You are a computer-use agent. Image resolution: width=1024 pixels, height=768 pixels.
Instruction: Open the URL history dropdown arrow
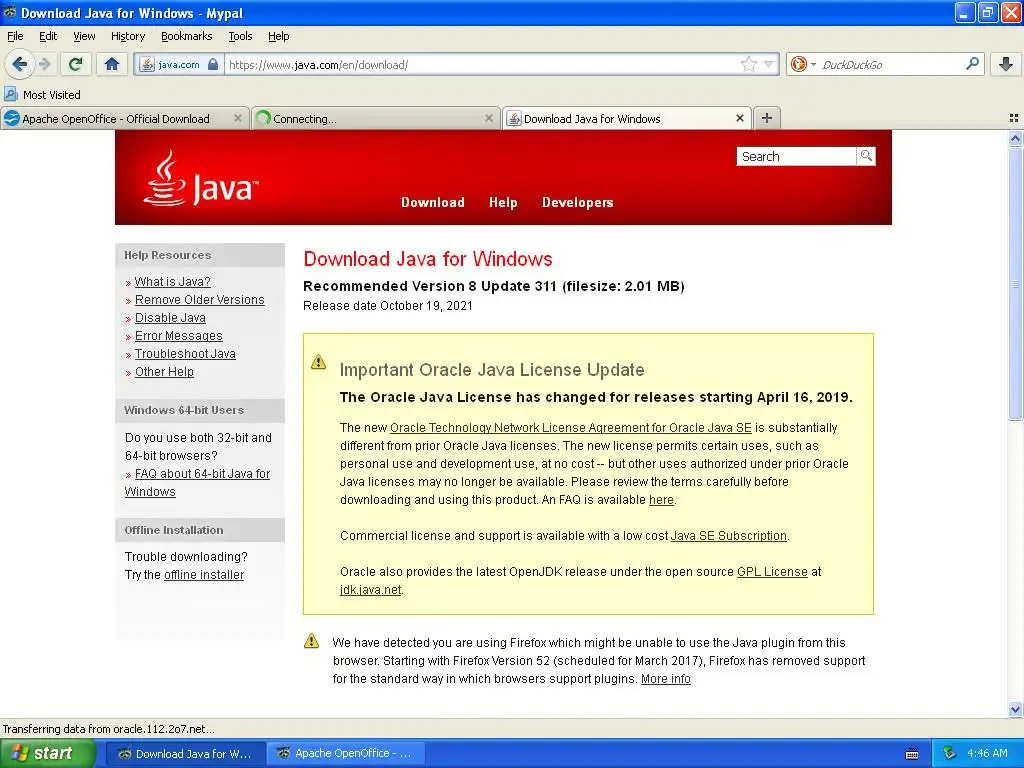click(769, 64)
